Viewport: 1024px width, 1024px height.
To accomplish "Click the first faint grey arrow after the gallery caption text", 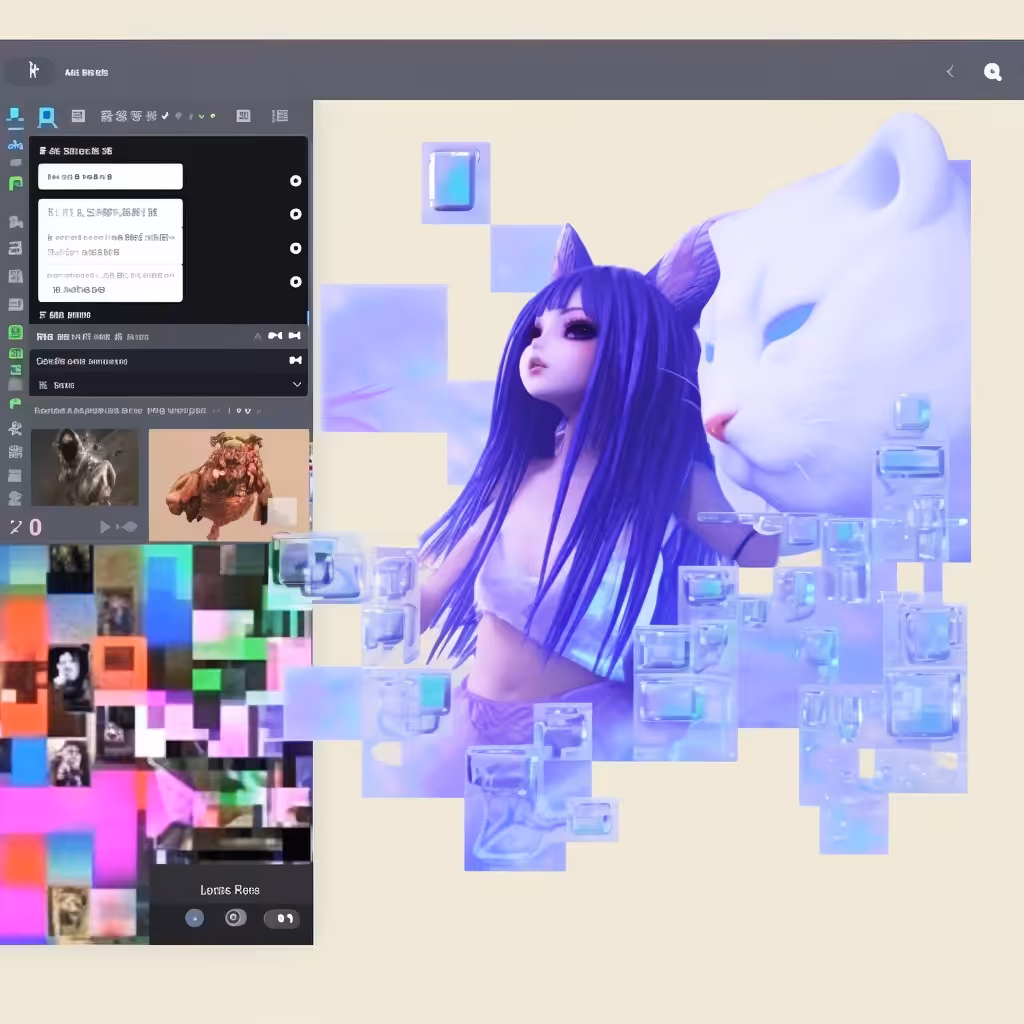I will pyautogui.click(x=216, y=411).
